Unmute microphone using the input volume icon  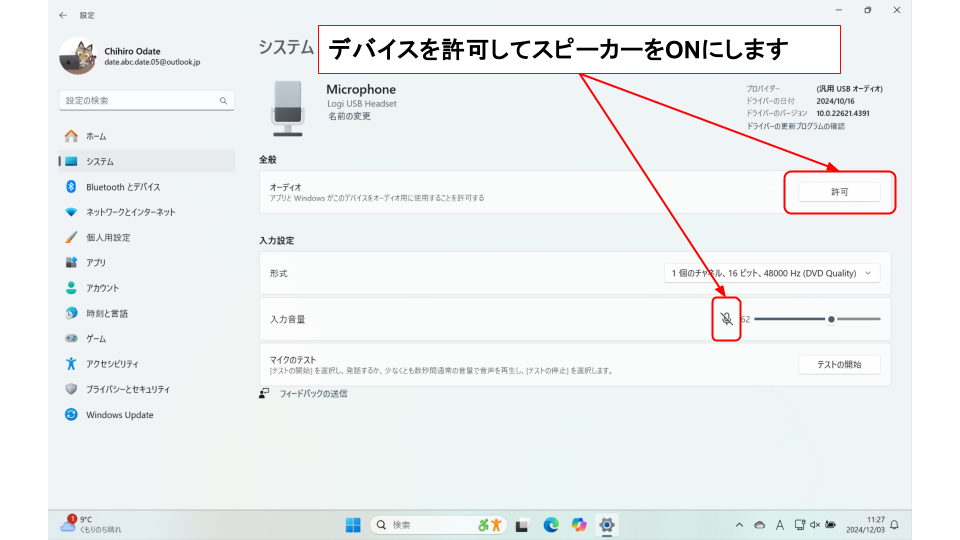(727, 319)
